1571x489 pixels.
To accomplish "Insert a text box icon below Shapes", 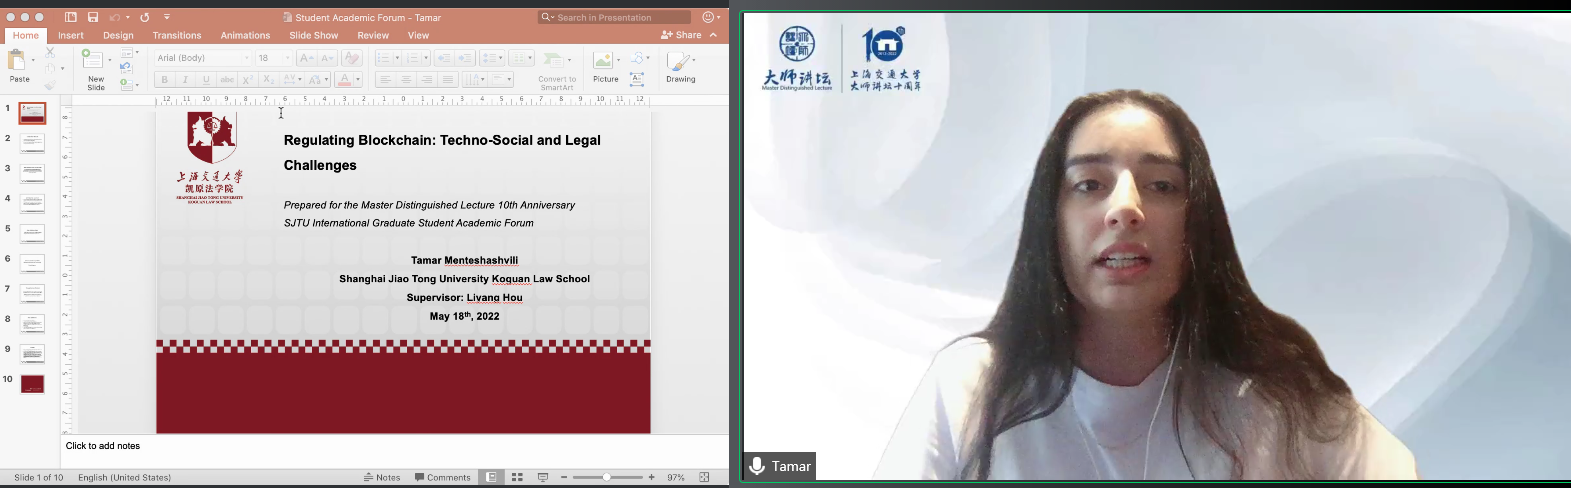I will tap(637, 80).
